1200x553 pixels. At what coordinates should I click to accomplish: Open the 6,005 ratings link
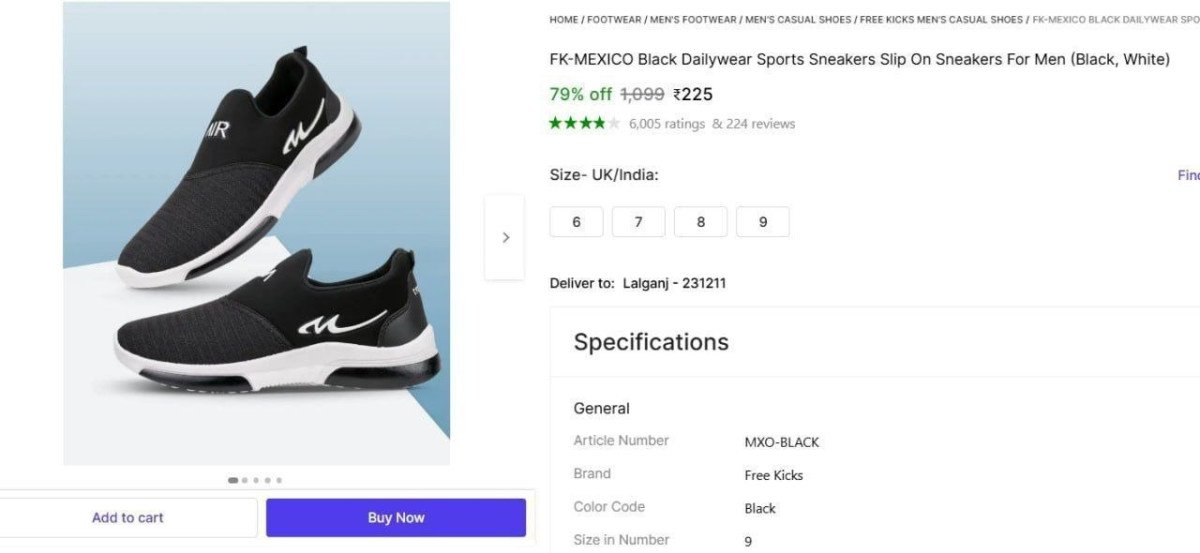pos(666,124)
